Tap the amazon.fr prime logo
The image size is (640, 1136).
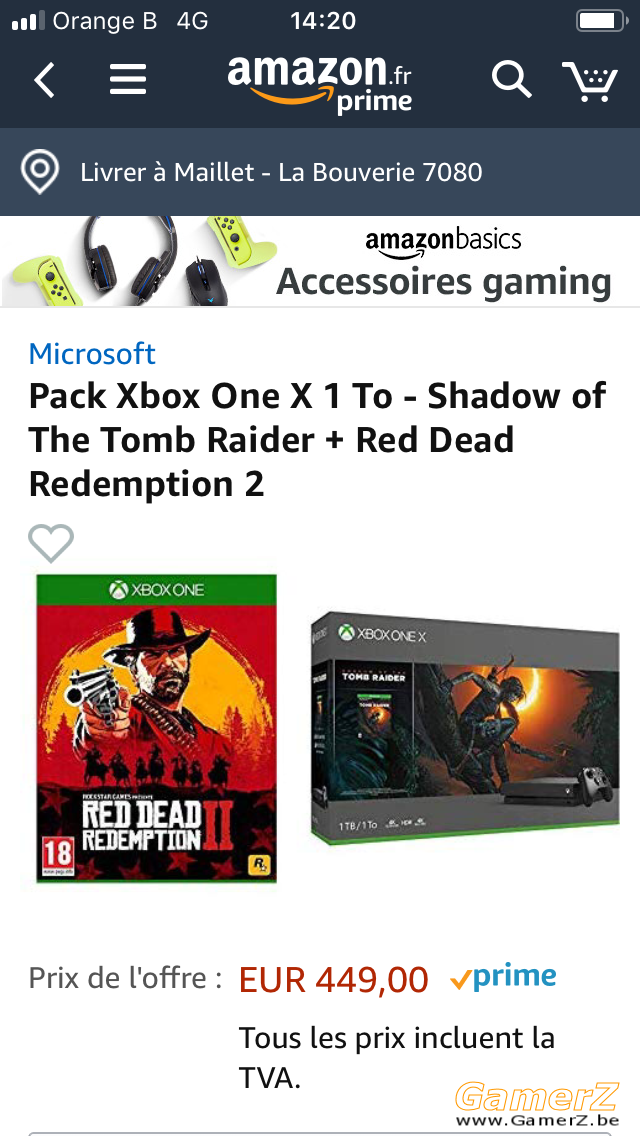point(320,85)
